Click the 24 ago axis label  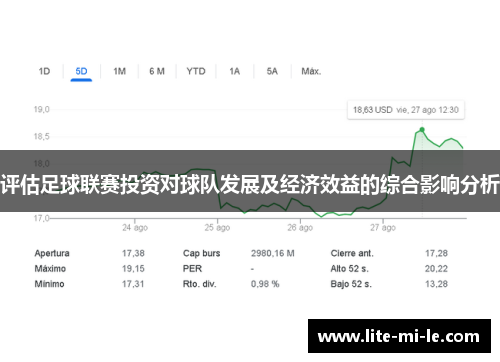point(135,228)
